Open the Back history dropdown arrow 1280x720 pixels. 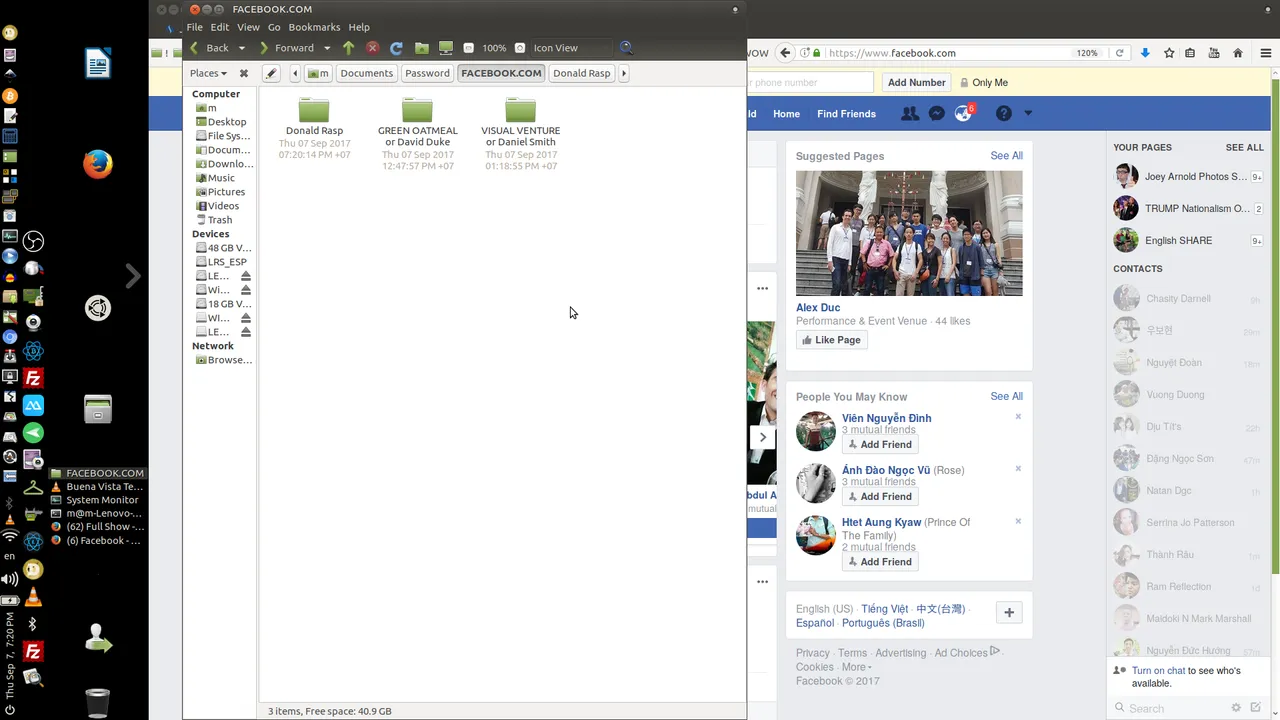click(x=241, y=48)
